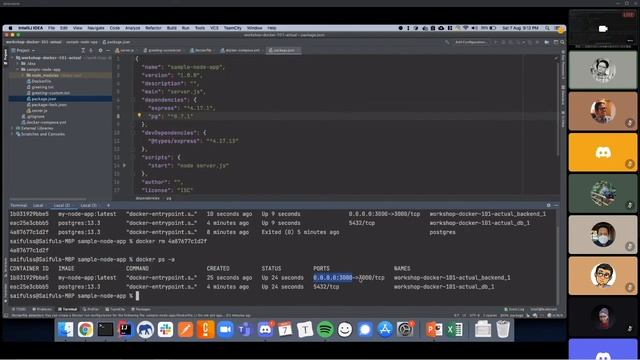Click the IntelliJ IDEA Dock icon
Image resolution: width=640 pixels, height=360 pixels.
pyautogui.click(x=125, y=329)
